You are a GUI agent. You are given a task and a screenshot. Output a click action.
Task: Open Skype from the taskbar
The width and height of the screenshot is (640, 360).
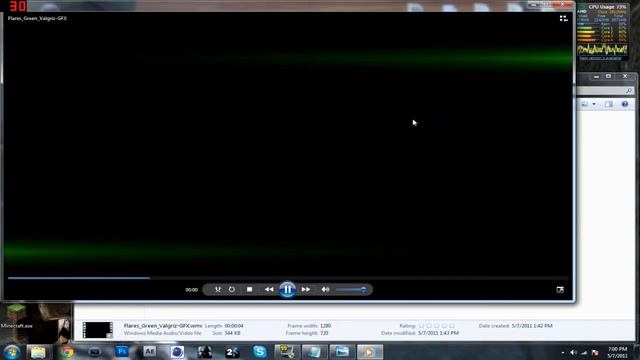260,352
